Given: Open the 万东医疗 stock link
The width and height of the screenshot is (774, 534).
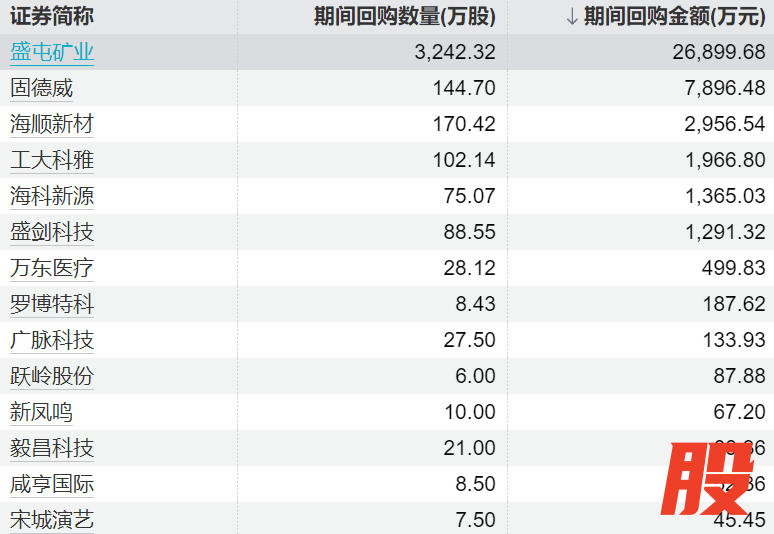Looking at the screenshot, I should (x=52, y=268).
